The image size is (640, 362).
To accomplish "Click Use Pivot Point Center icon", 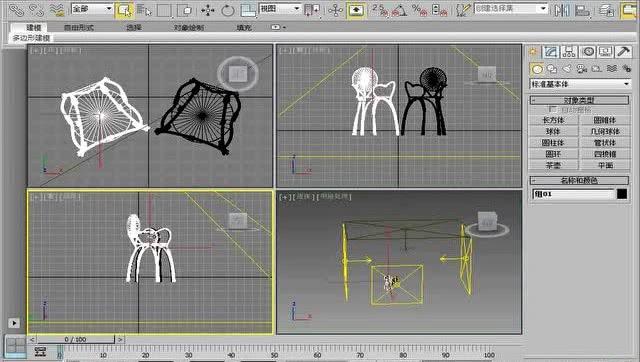I will tap(312, 10).
